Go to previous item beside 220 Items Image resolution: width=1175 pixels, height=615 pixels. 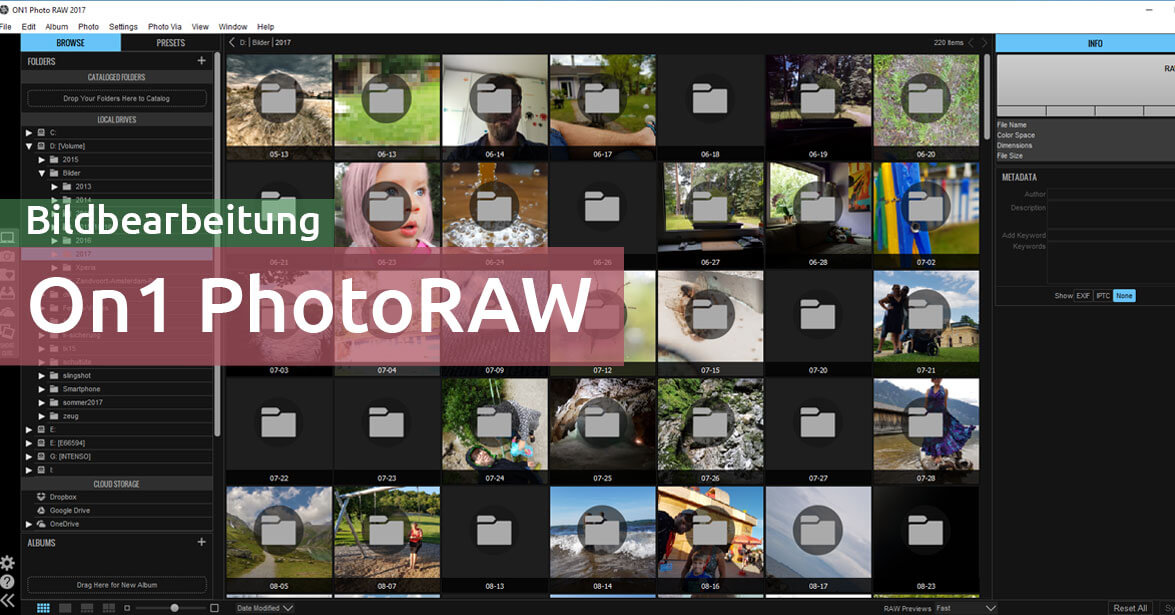pos(972,43)
